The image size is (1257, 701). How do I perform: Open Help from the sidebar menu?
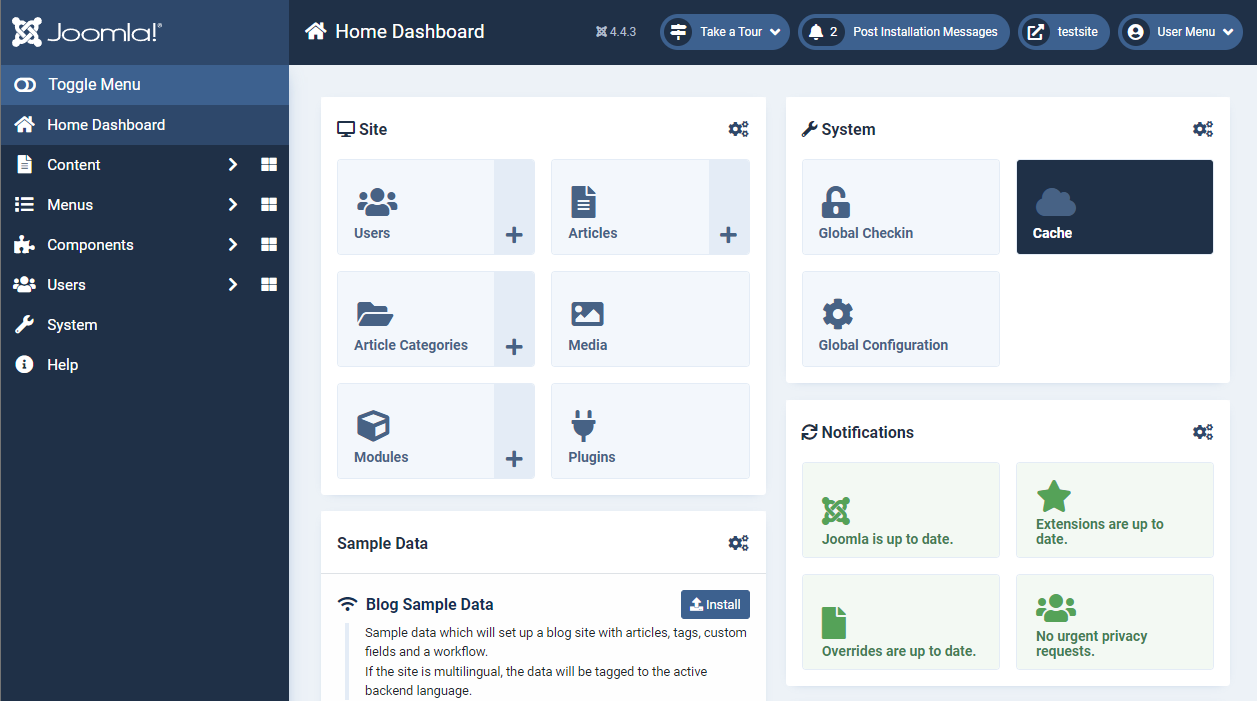[62, 365]
